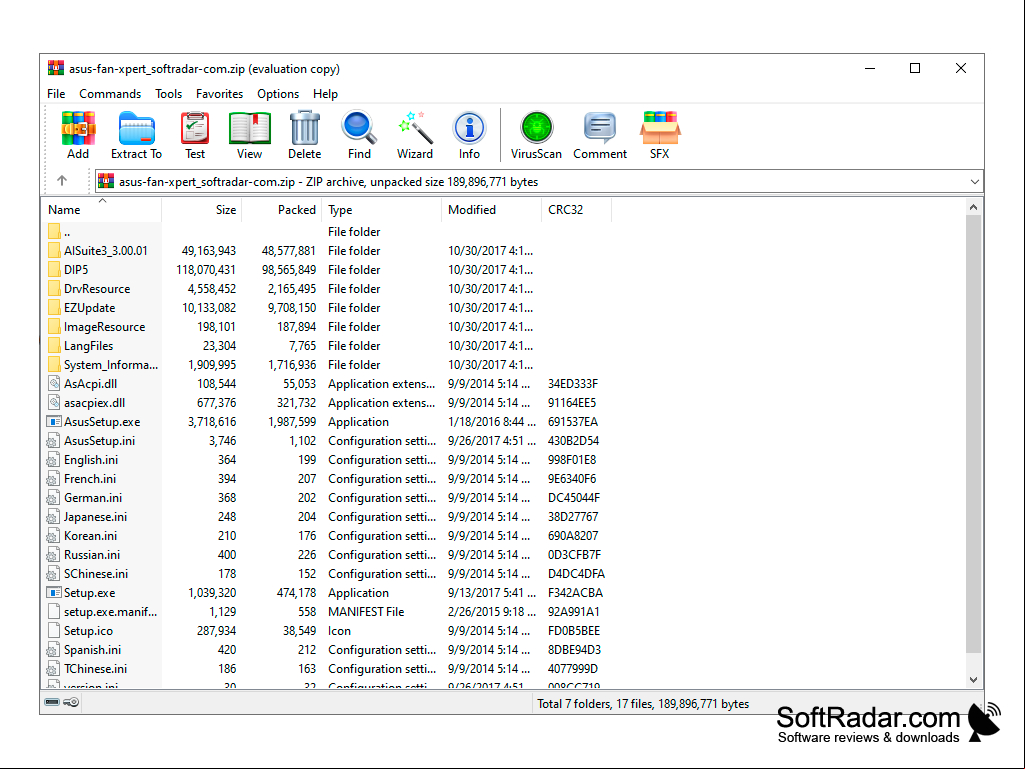Open the Help menu
The width and height of the screenshot is (1025, 769).
[x=325, y=94]
